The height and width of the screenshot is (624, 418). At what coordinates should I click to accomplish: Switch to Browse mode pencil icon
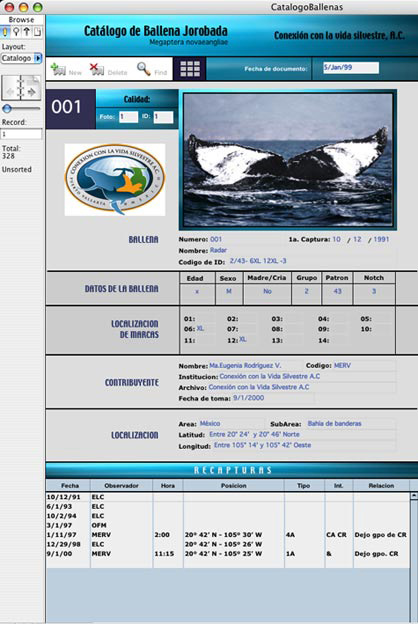tap(6, 31)
